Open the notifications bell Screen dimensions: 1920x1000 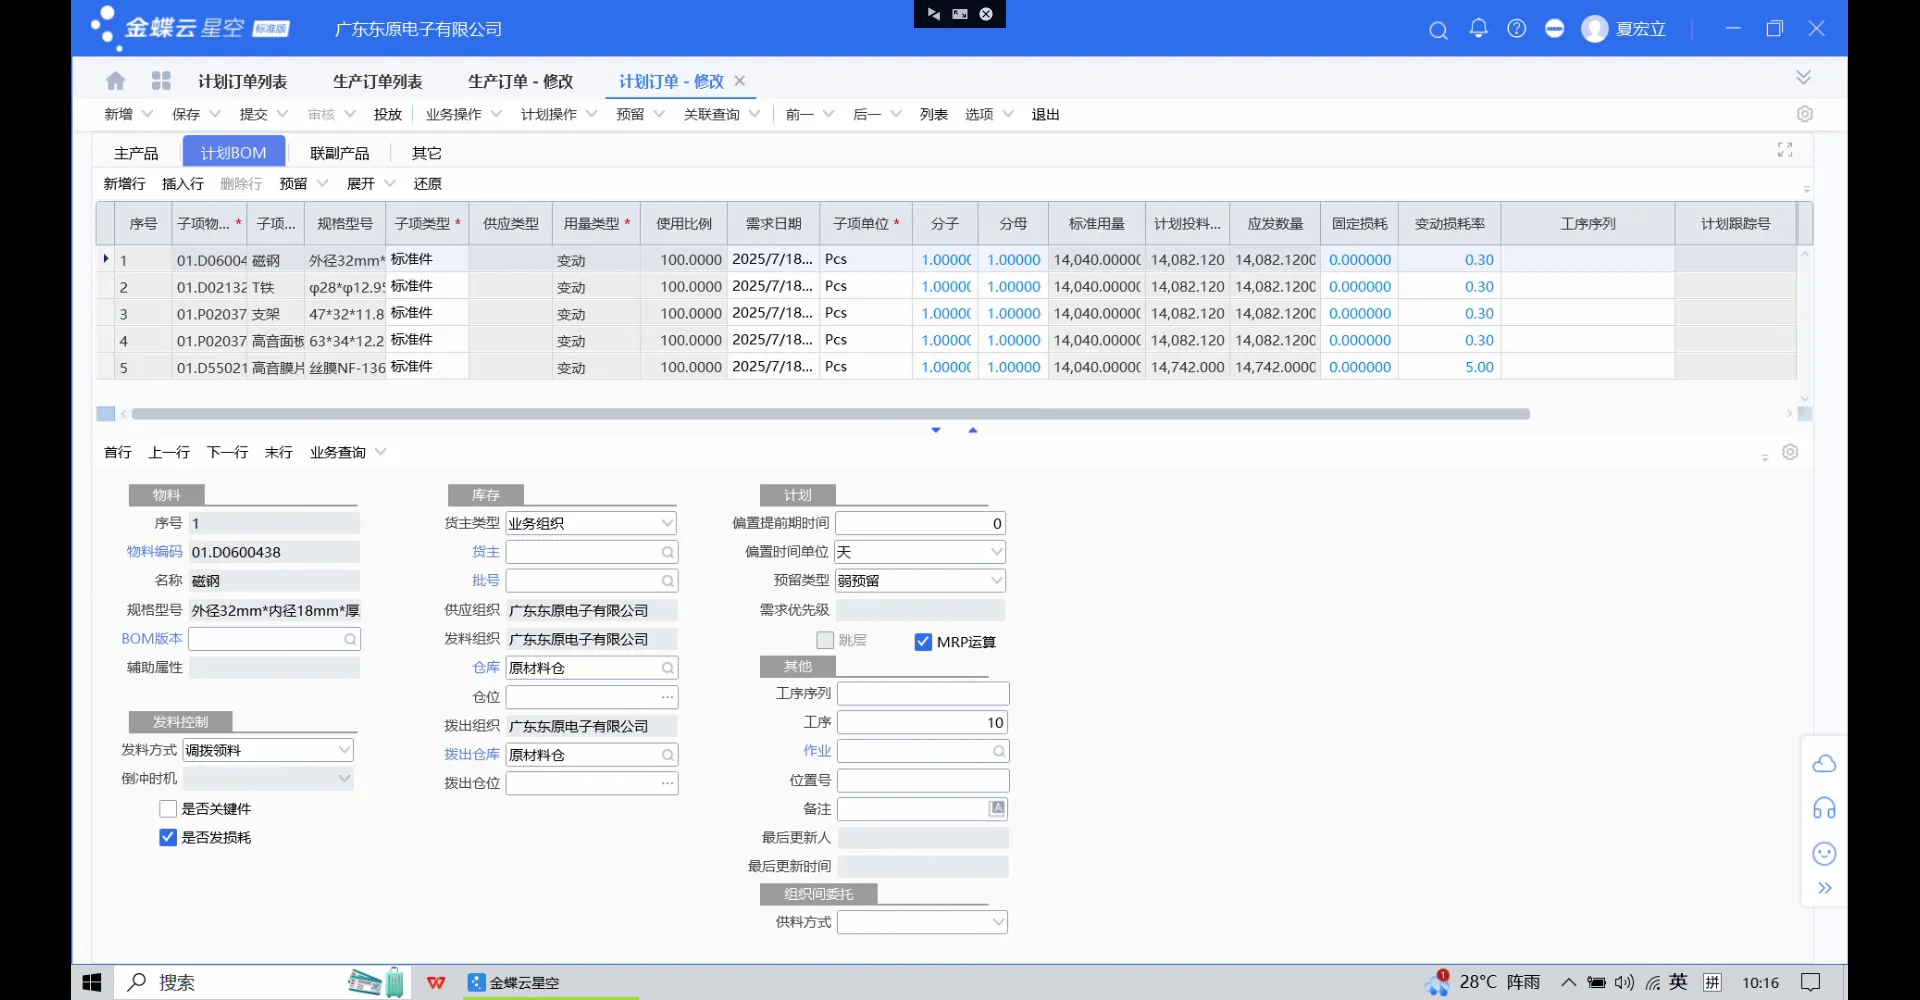pyautogui.click(x=1478, y=29)
